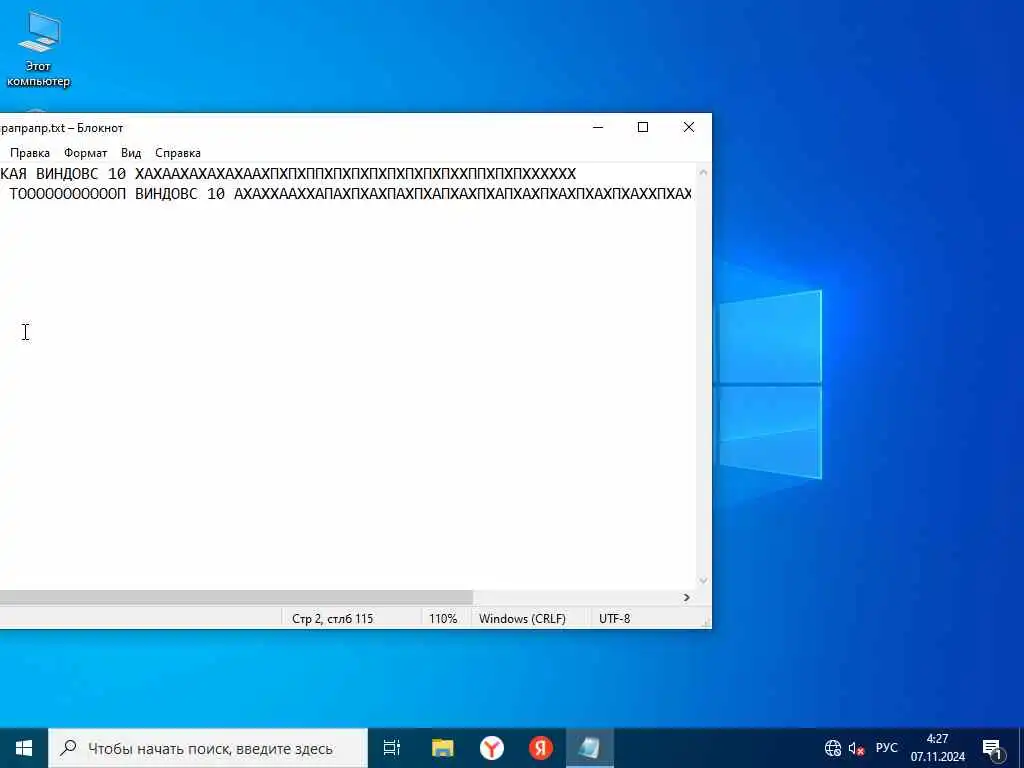
Task: Open the Формат menu
Action: point(86,153)
